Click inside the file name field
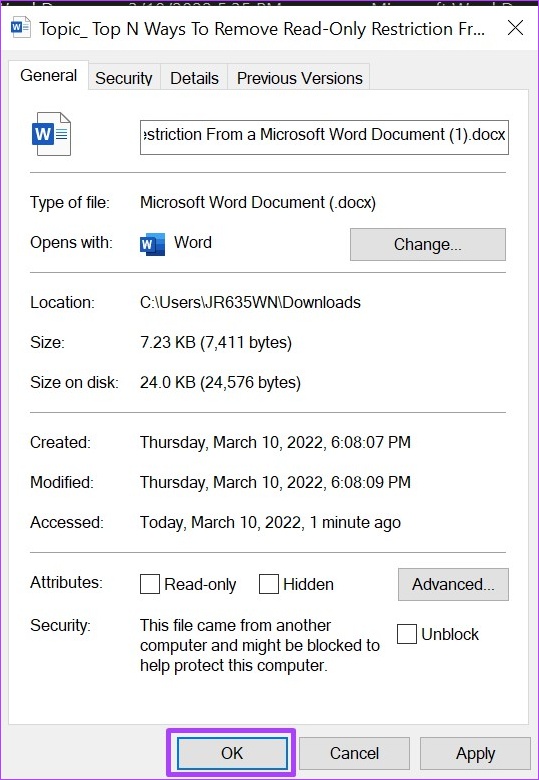Screen dimensions: 539x780 [324, 135]
